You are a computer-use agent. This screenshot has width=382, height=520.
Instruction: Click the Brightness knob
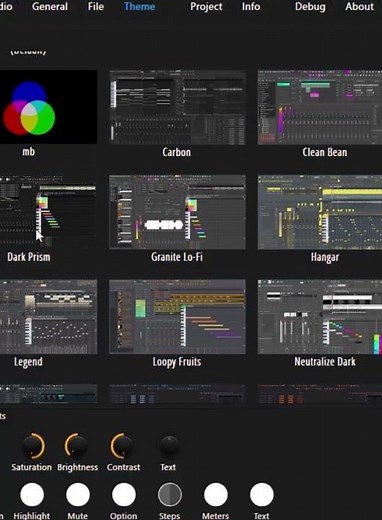point(77,446)
